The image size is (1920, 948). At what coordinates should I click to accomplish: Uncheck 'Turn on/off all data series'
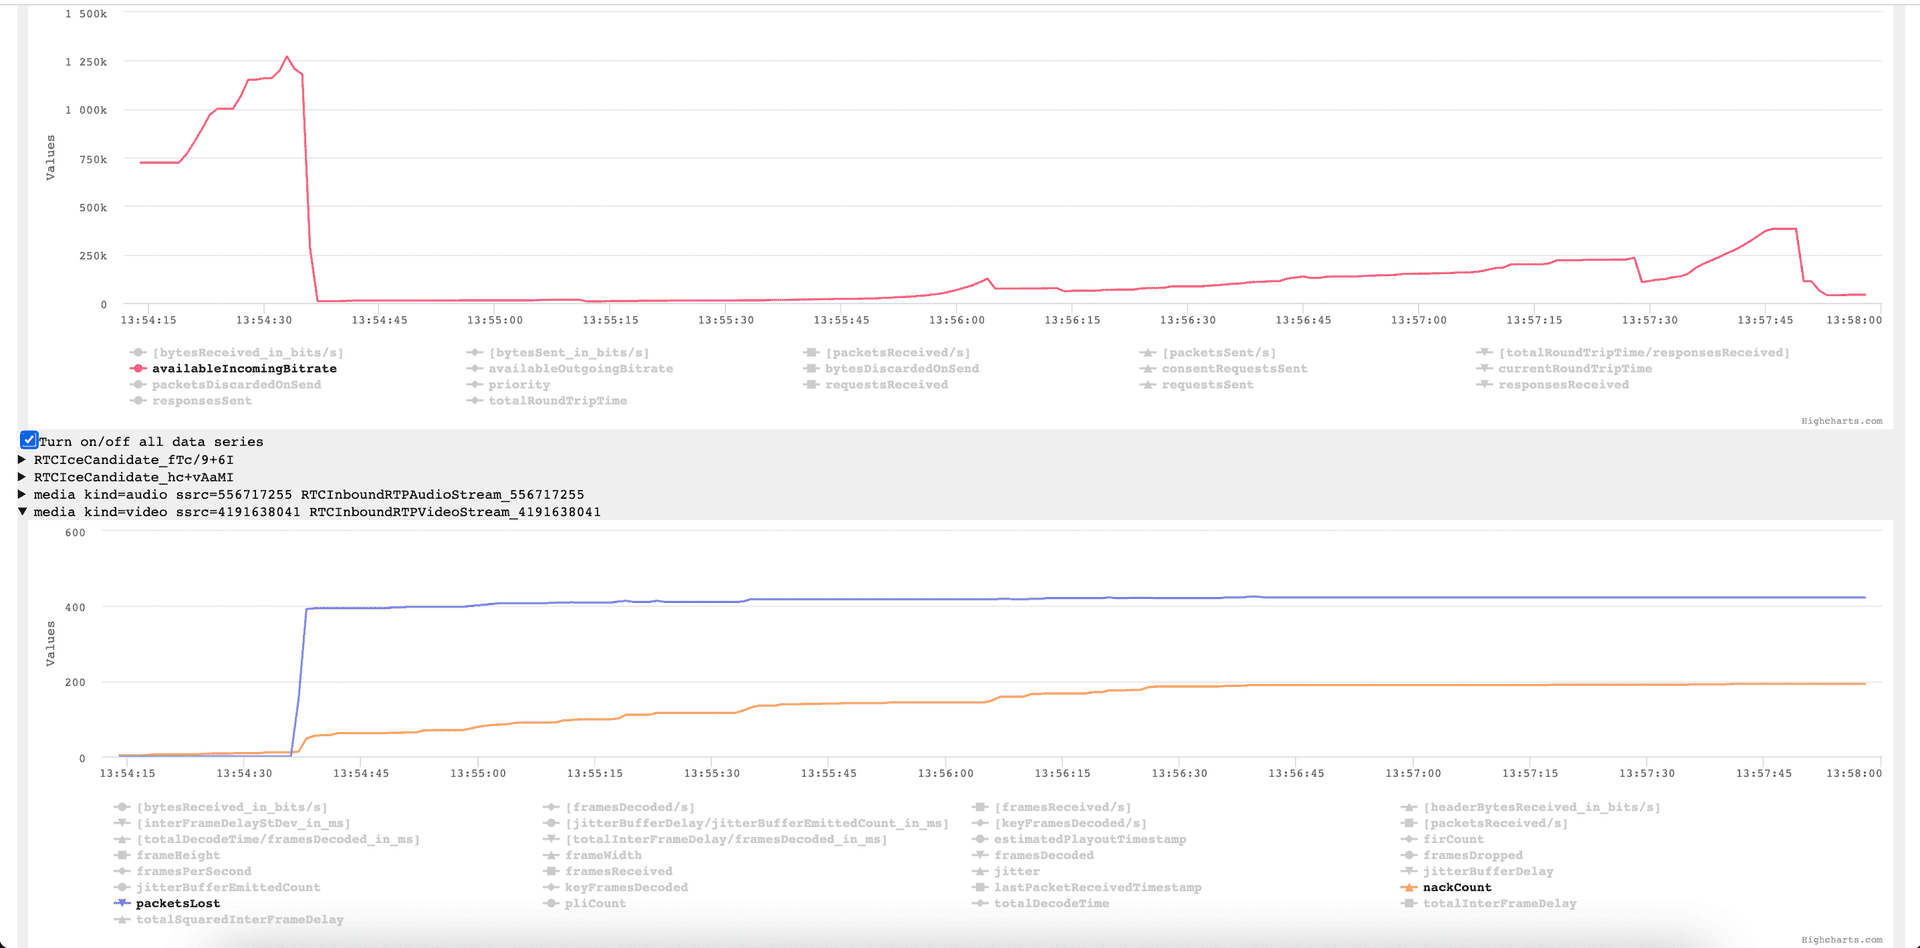pos(30,440)
